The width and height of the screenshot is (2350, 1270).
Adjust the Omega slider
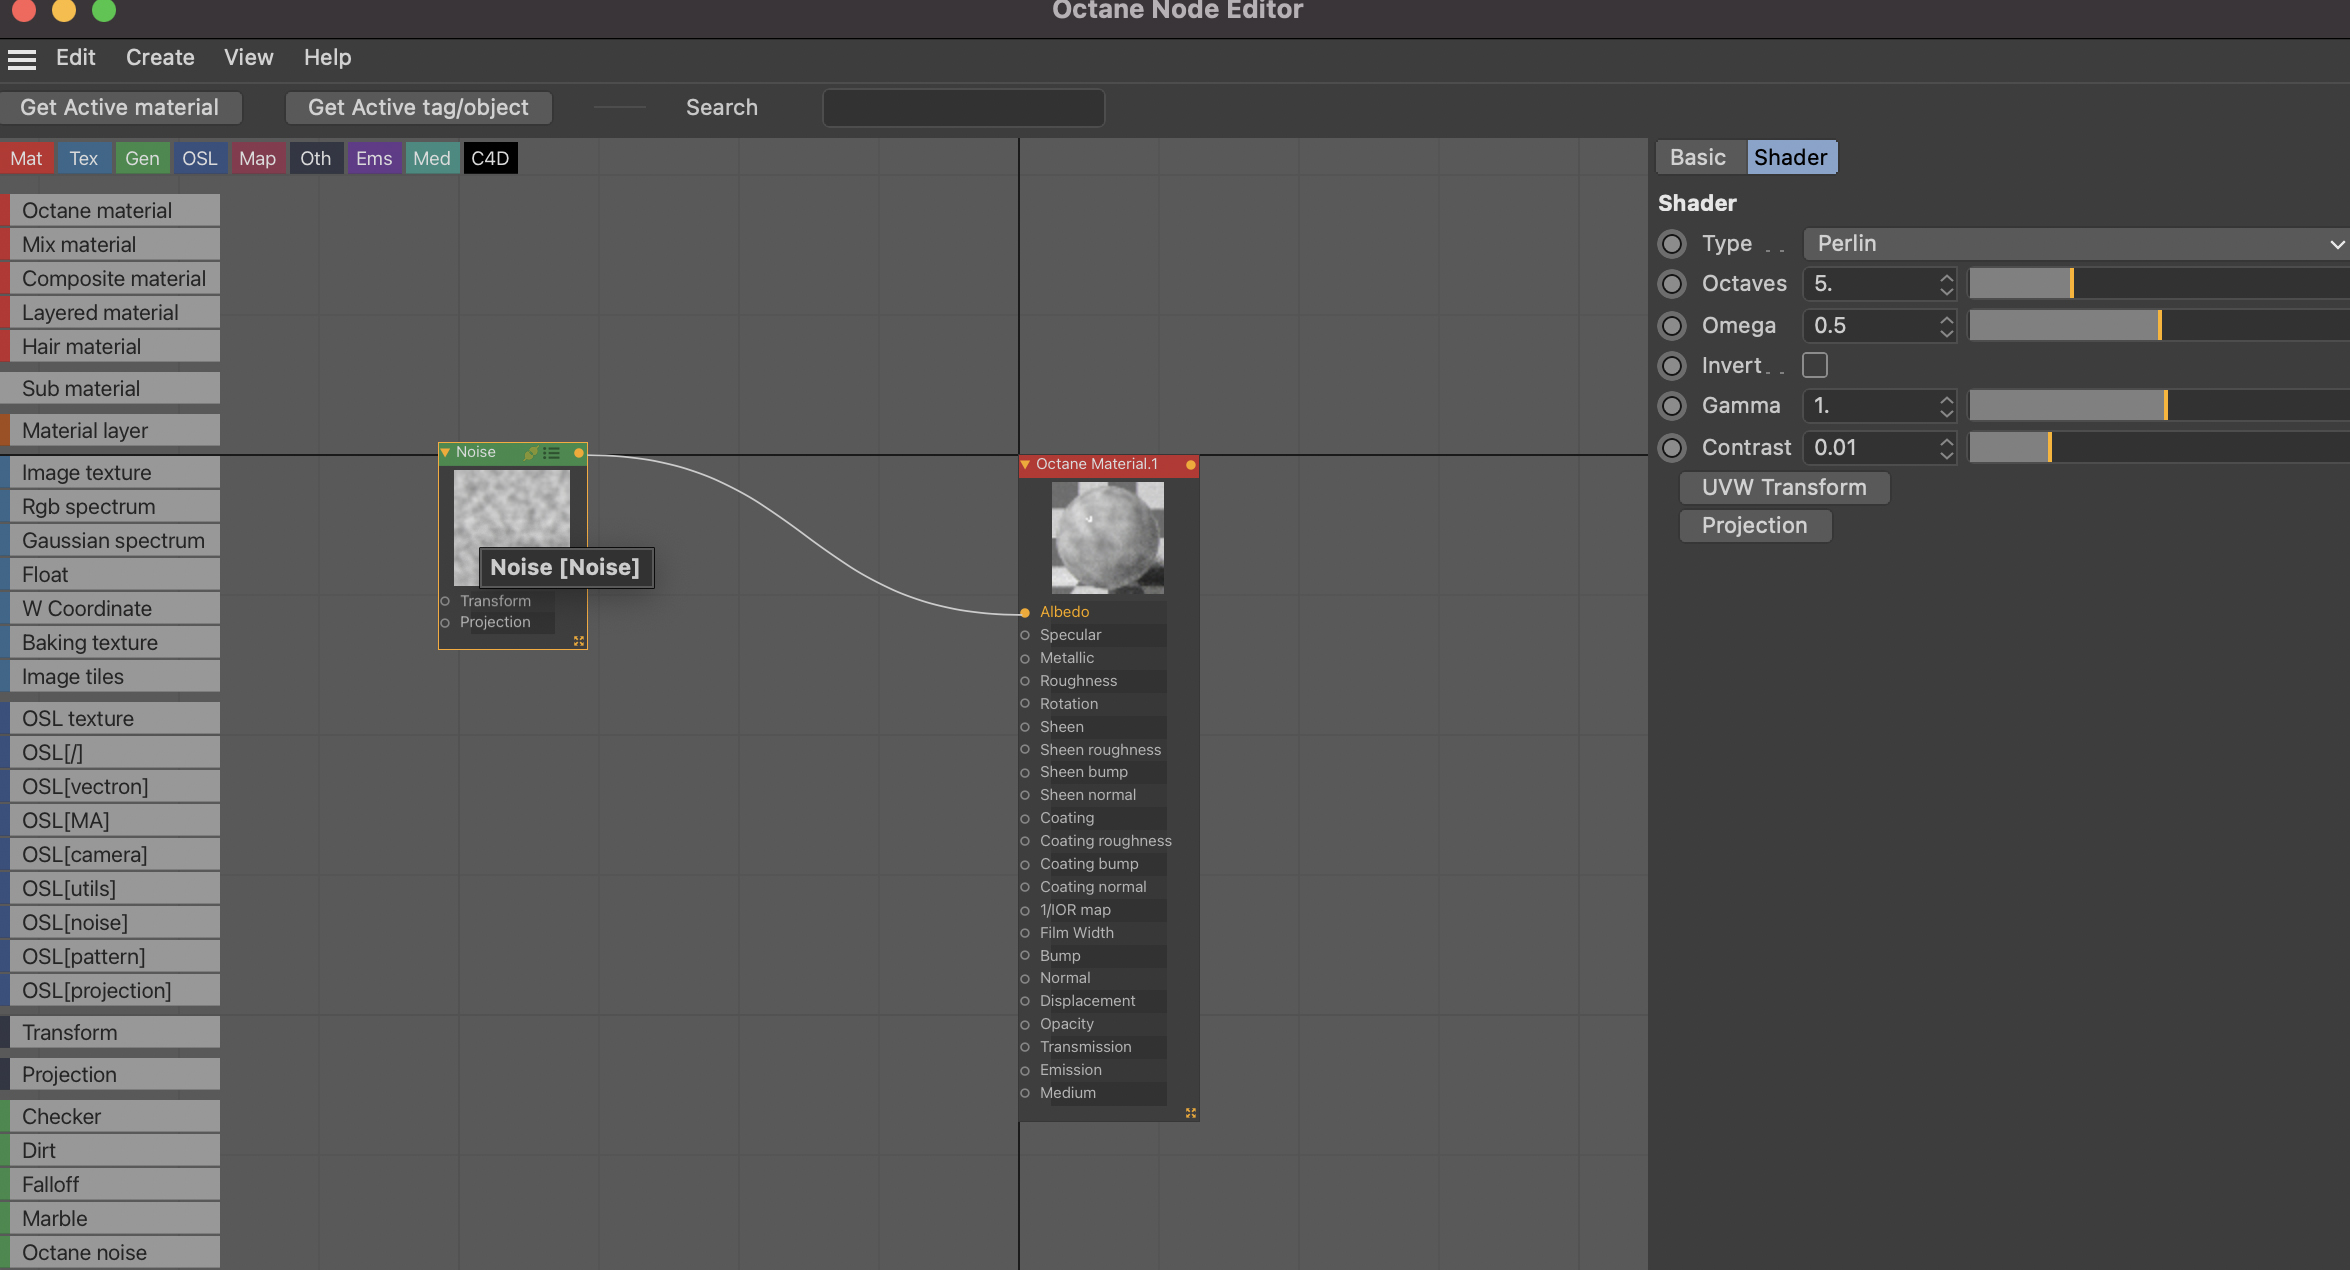point(2159,326)
